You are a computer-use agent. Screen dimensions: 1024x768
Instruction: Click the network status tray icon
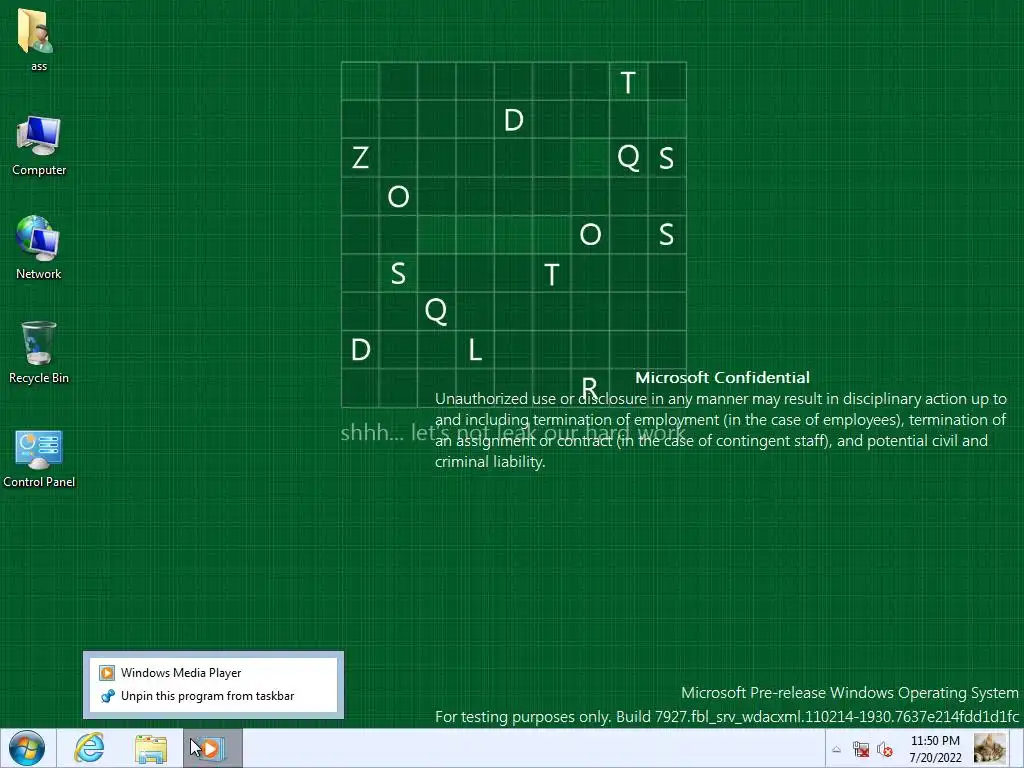pos(861,750)
